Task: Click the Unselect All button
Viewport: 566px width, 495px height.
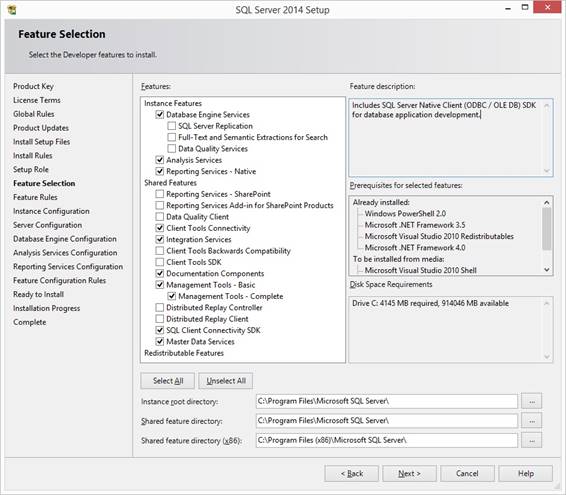Action: (226, 381)
